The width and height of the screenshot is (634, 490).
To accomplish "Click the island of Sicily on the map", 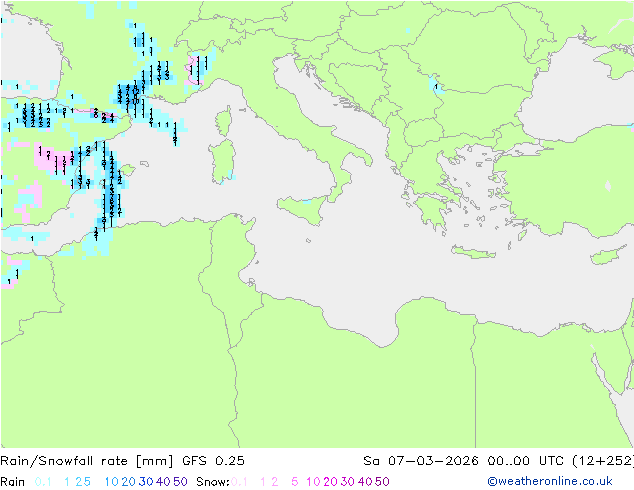I will point(304,209).
